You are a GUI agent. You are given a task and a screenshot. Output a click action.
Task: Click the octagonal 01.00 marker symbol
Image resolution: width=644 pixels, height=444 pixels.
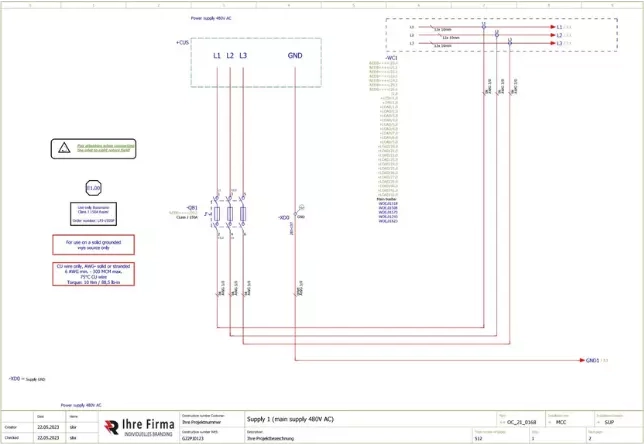click(93, 188)
